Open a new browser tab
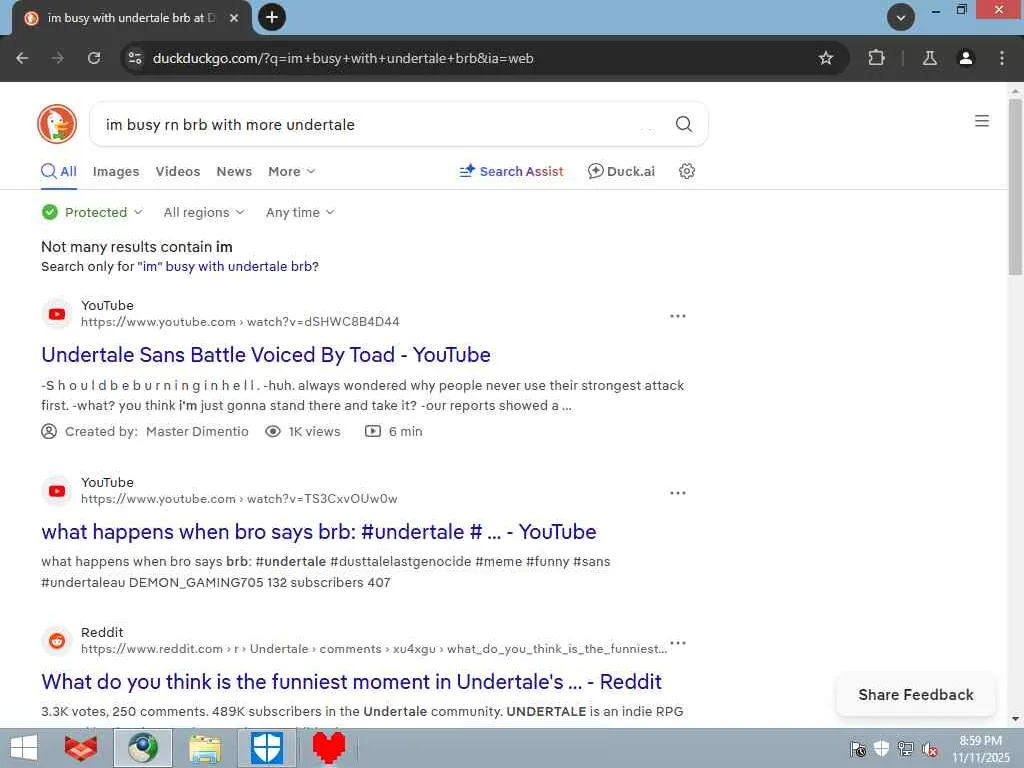The height and width of the screenshot is (768, 1024). pyautogui.click(x=272, y=17)
